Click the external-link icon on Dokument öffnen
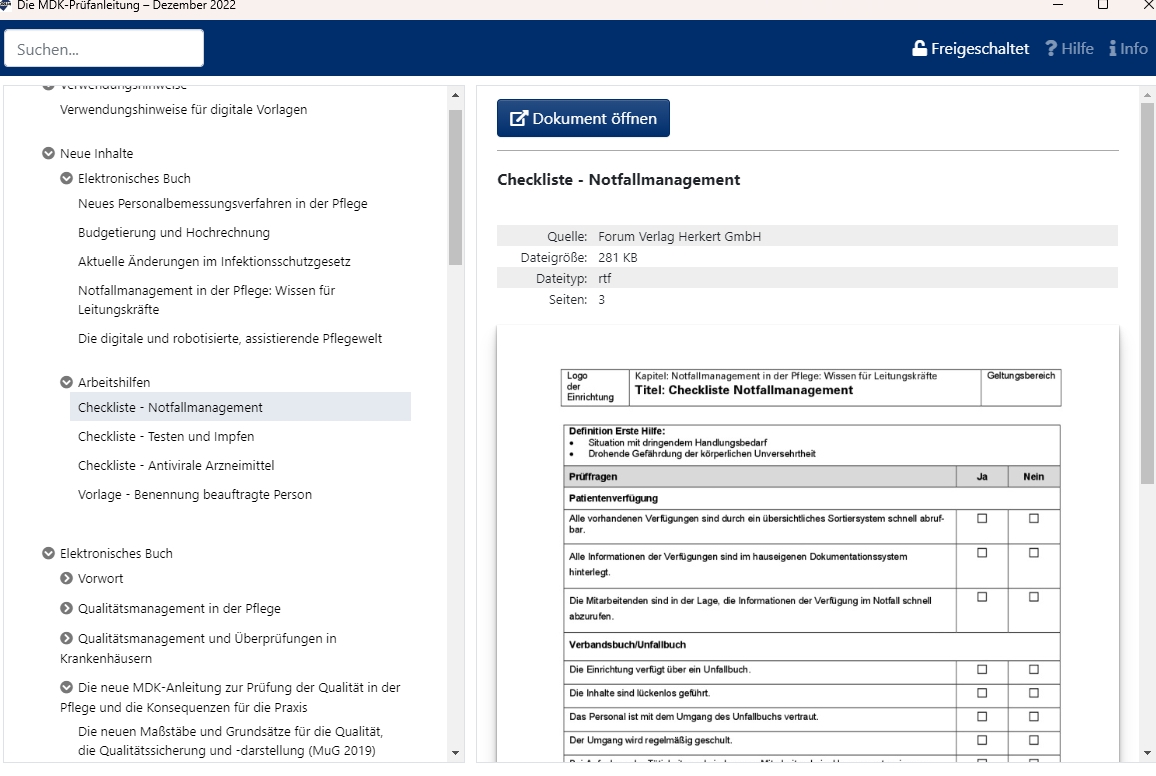The width and height of the screenshot is (1156, 776). click(x=519, y=118)
